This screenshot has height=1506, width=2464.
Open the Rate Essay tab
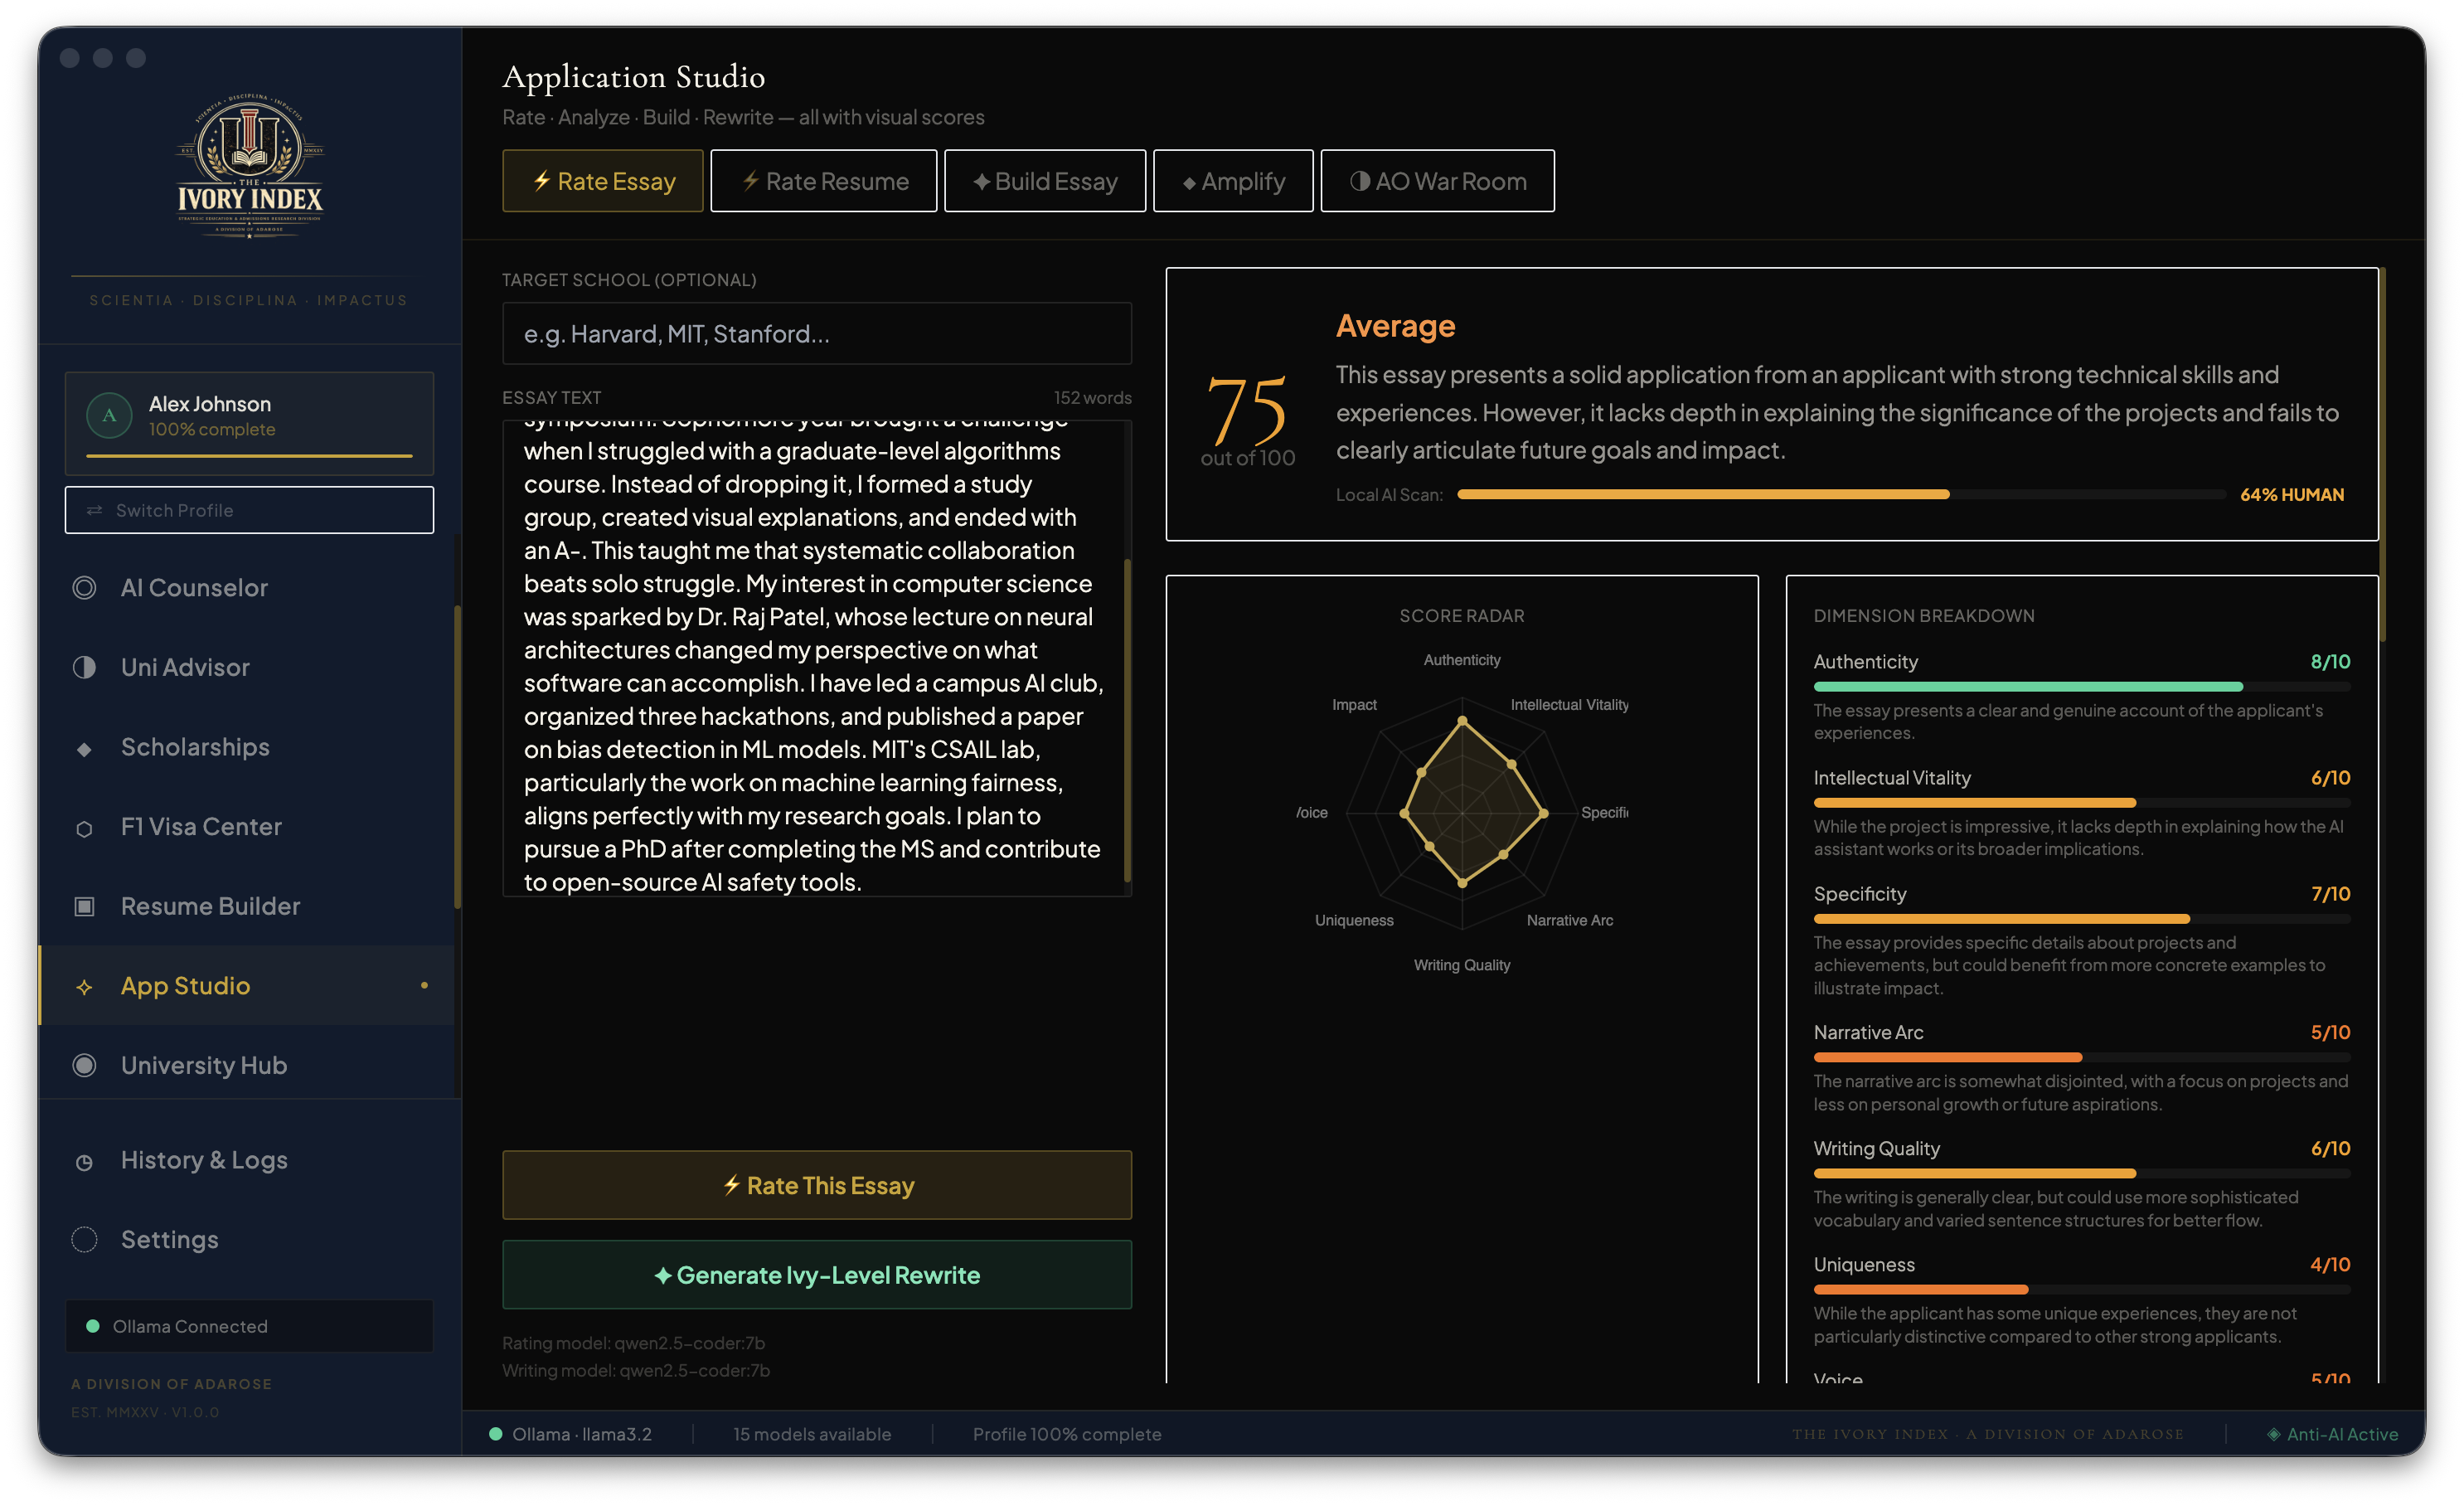click(603, 181)
